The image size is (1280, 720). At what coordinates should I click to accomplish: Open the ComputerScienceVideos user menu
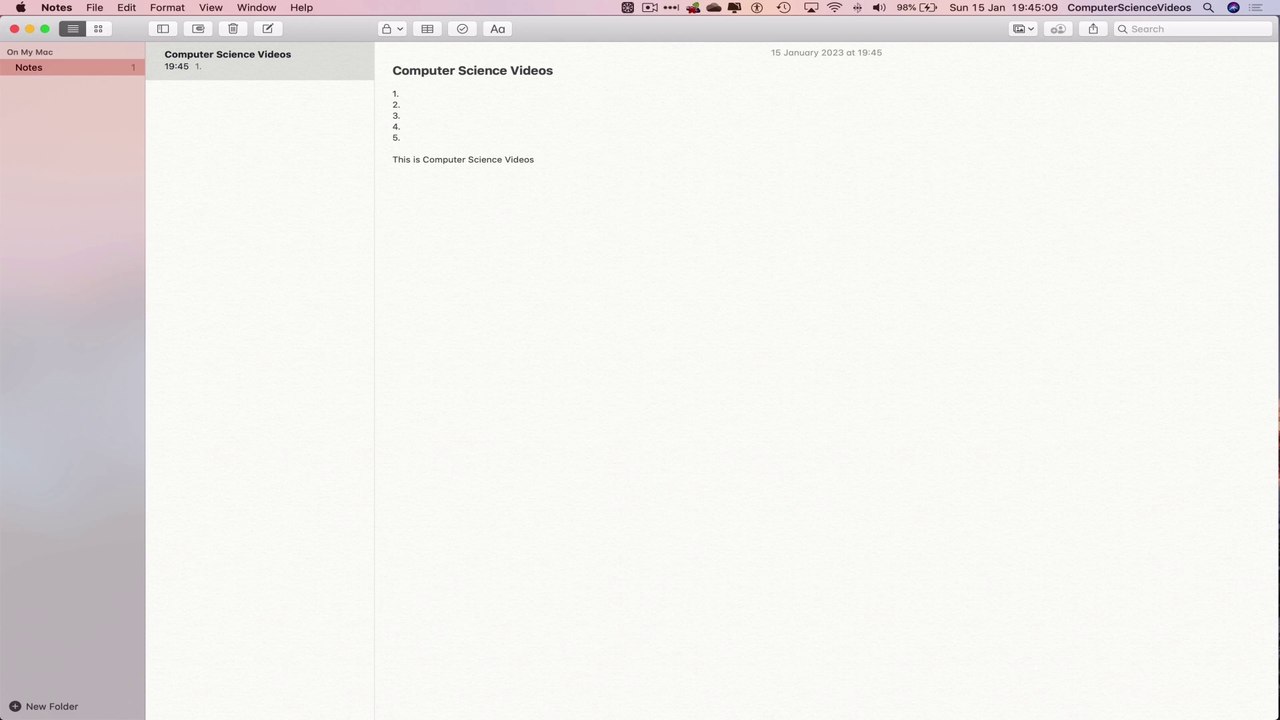click(x=1129, y=7)
